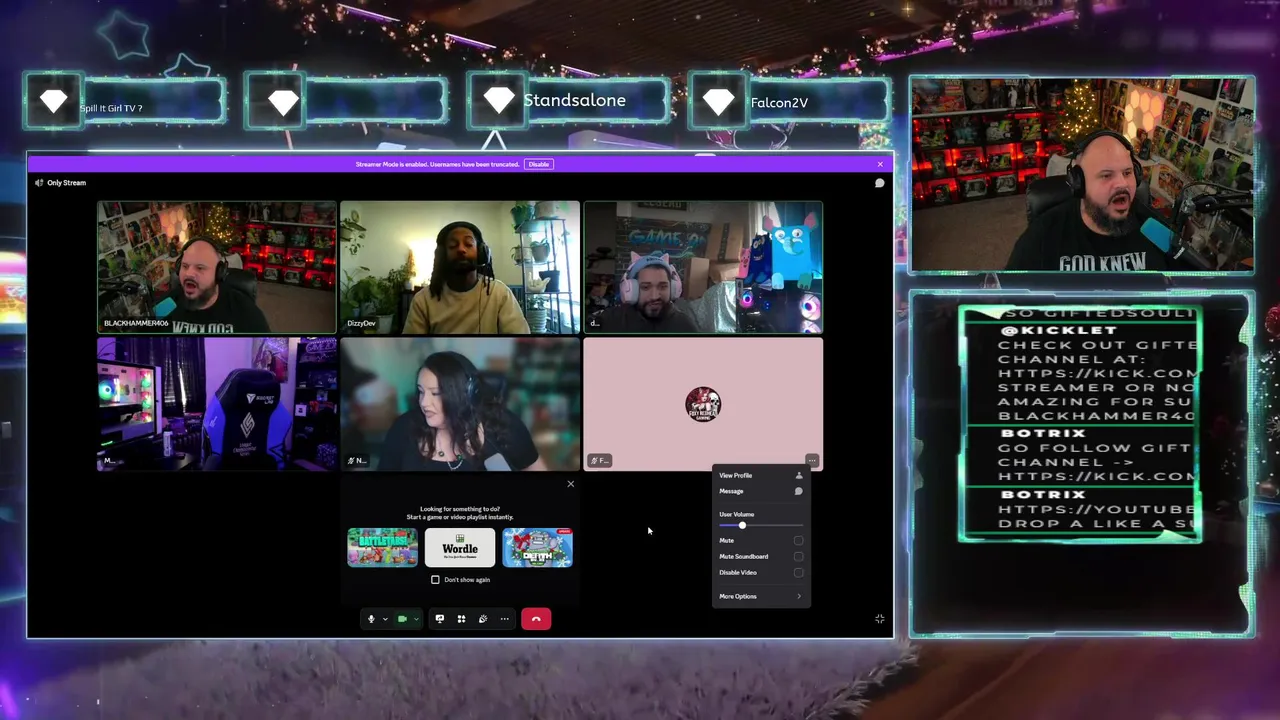Expand More Options submenu

pos(761,596)
